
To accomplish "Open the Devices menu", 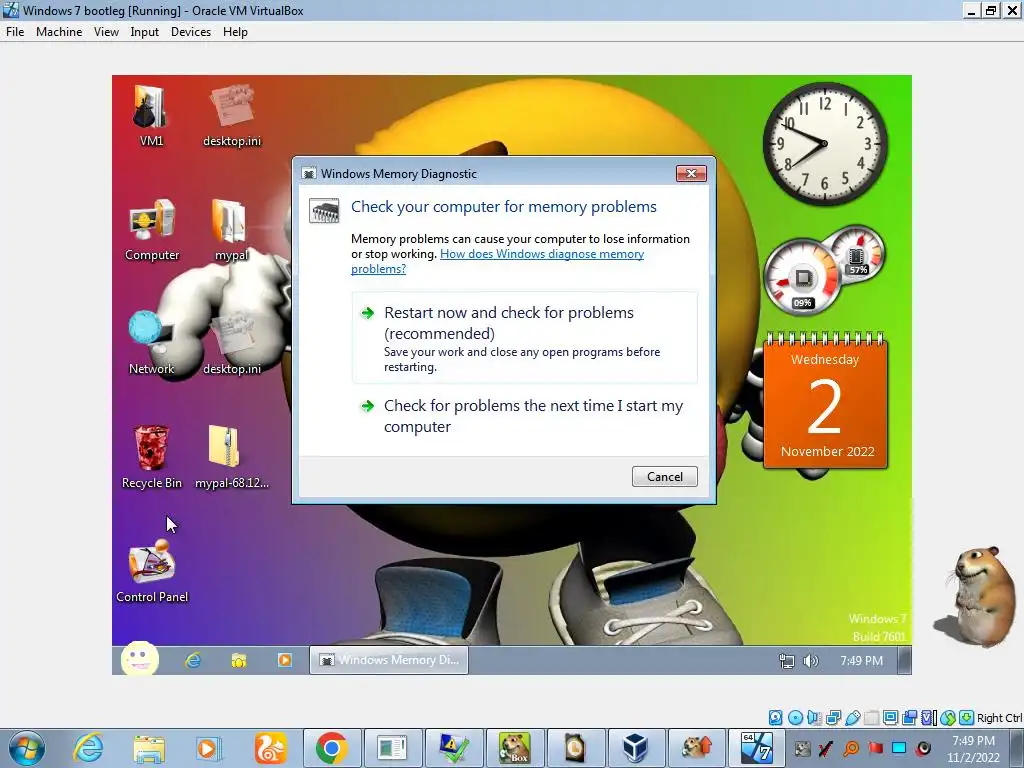I will (x=191, y=31).
